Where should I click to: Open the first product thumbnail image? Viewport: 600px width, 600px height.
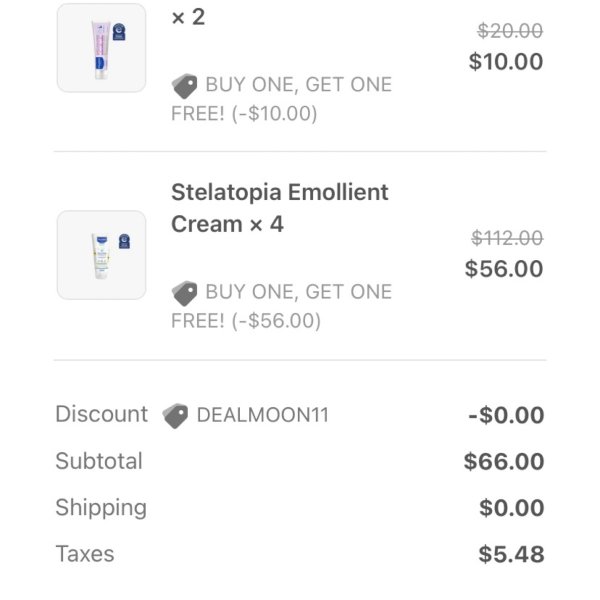[101, 48]
